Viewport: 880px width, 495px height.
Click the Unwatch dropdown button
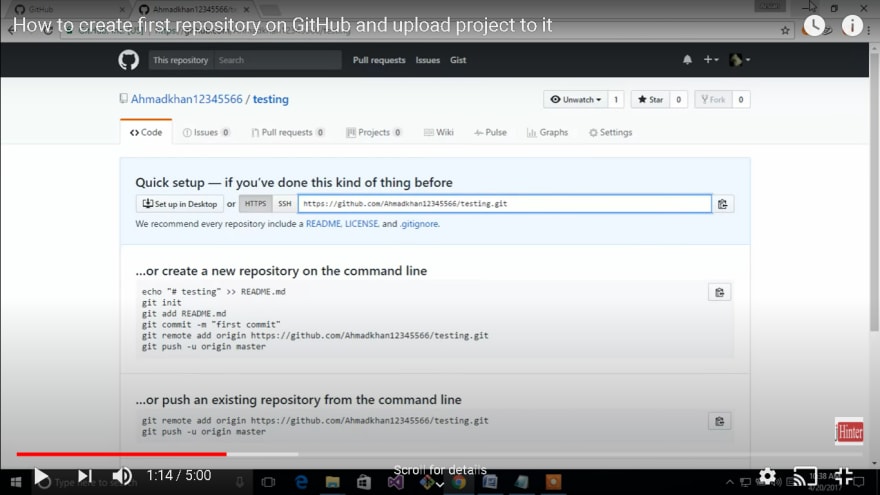coord(575,99)
